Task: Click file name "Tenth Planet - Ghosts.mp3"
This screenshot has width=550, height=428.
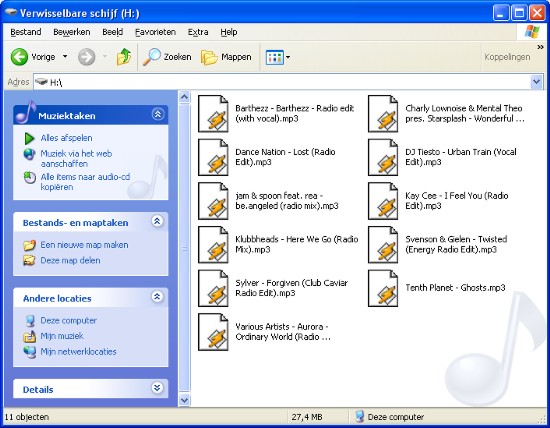Action: coord(455,288)
